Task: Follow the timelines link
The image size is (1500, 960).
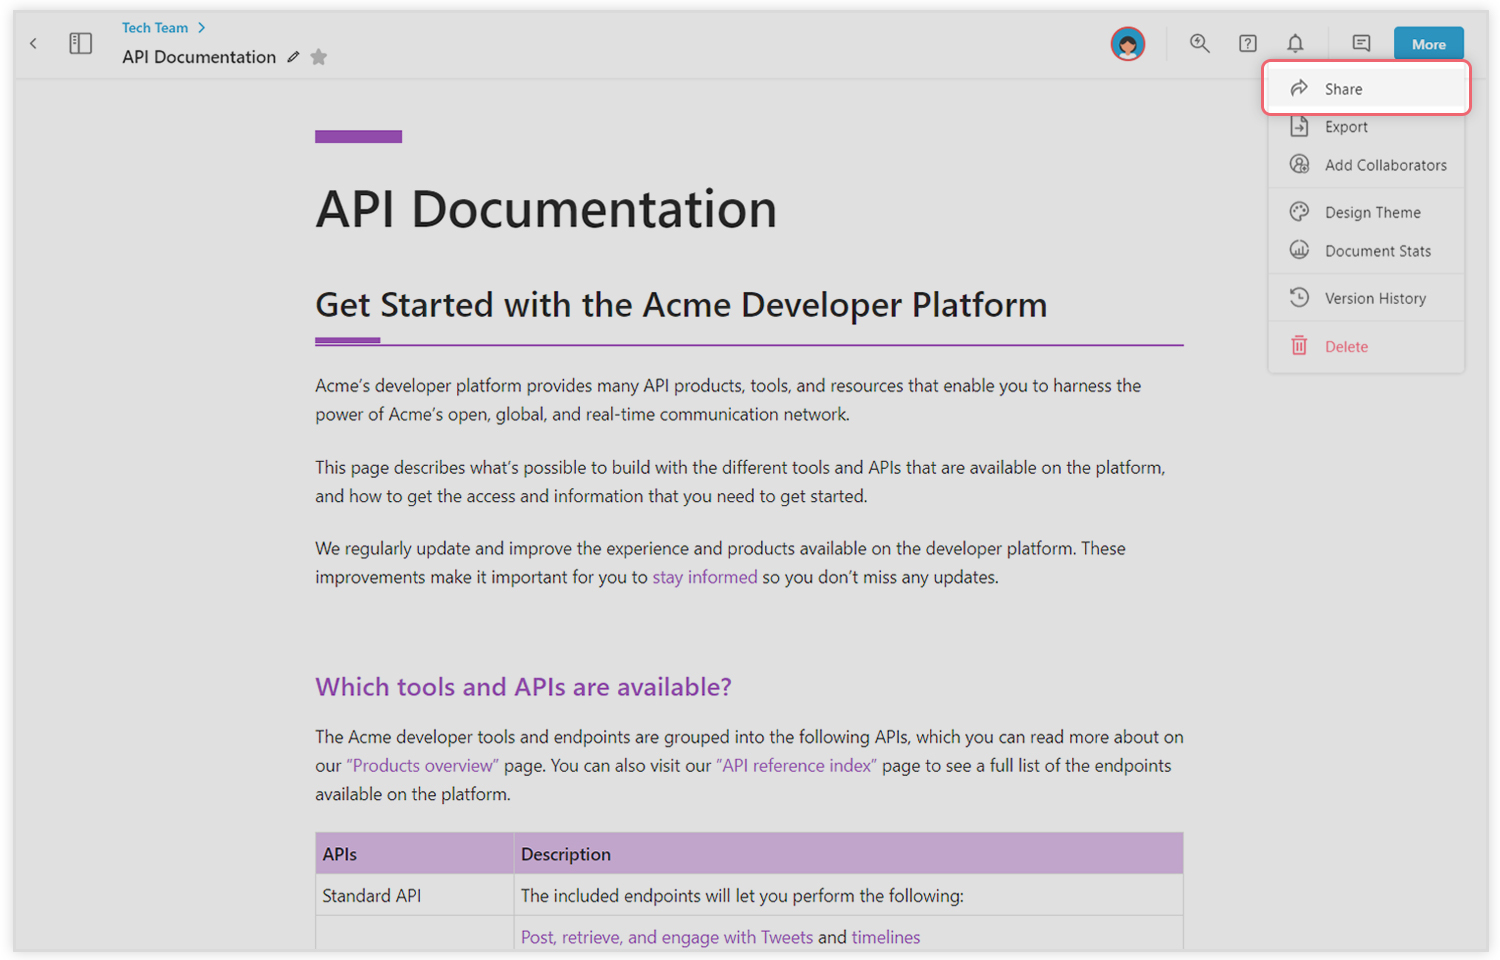Action: [886, 937]
